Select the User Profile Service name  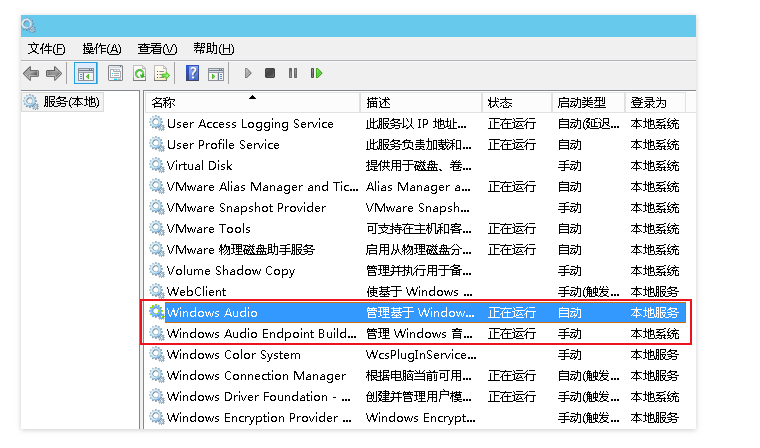[223, 145]
